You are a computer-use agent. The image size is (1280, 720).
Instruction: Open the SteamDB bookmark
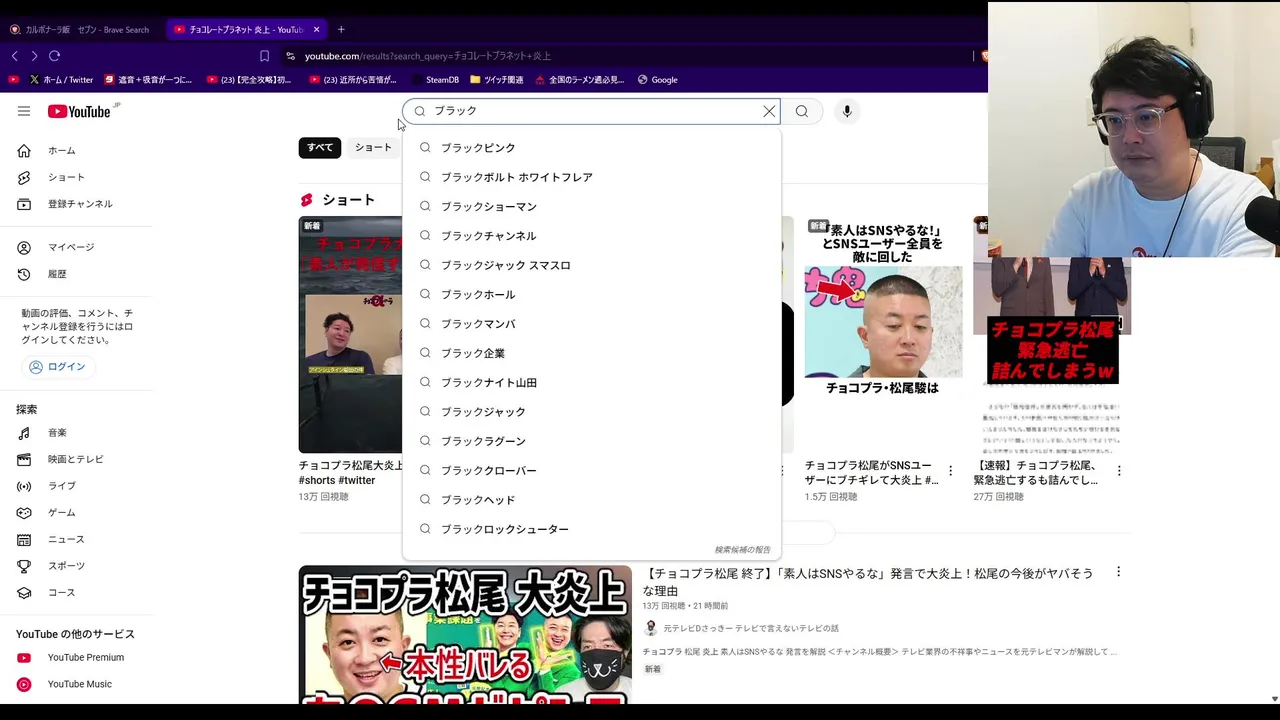[x=435, y=80]
